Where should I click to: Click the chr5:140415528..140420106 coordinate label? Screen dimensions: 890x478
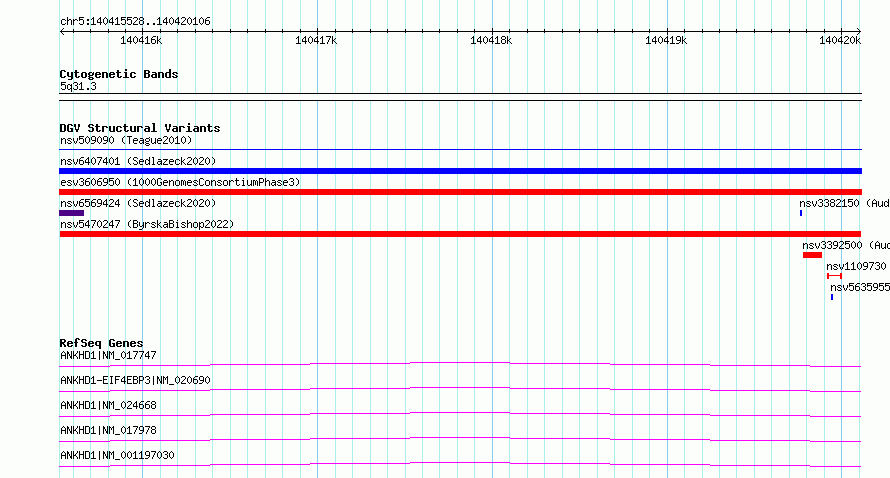pos(135,21)
